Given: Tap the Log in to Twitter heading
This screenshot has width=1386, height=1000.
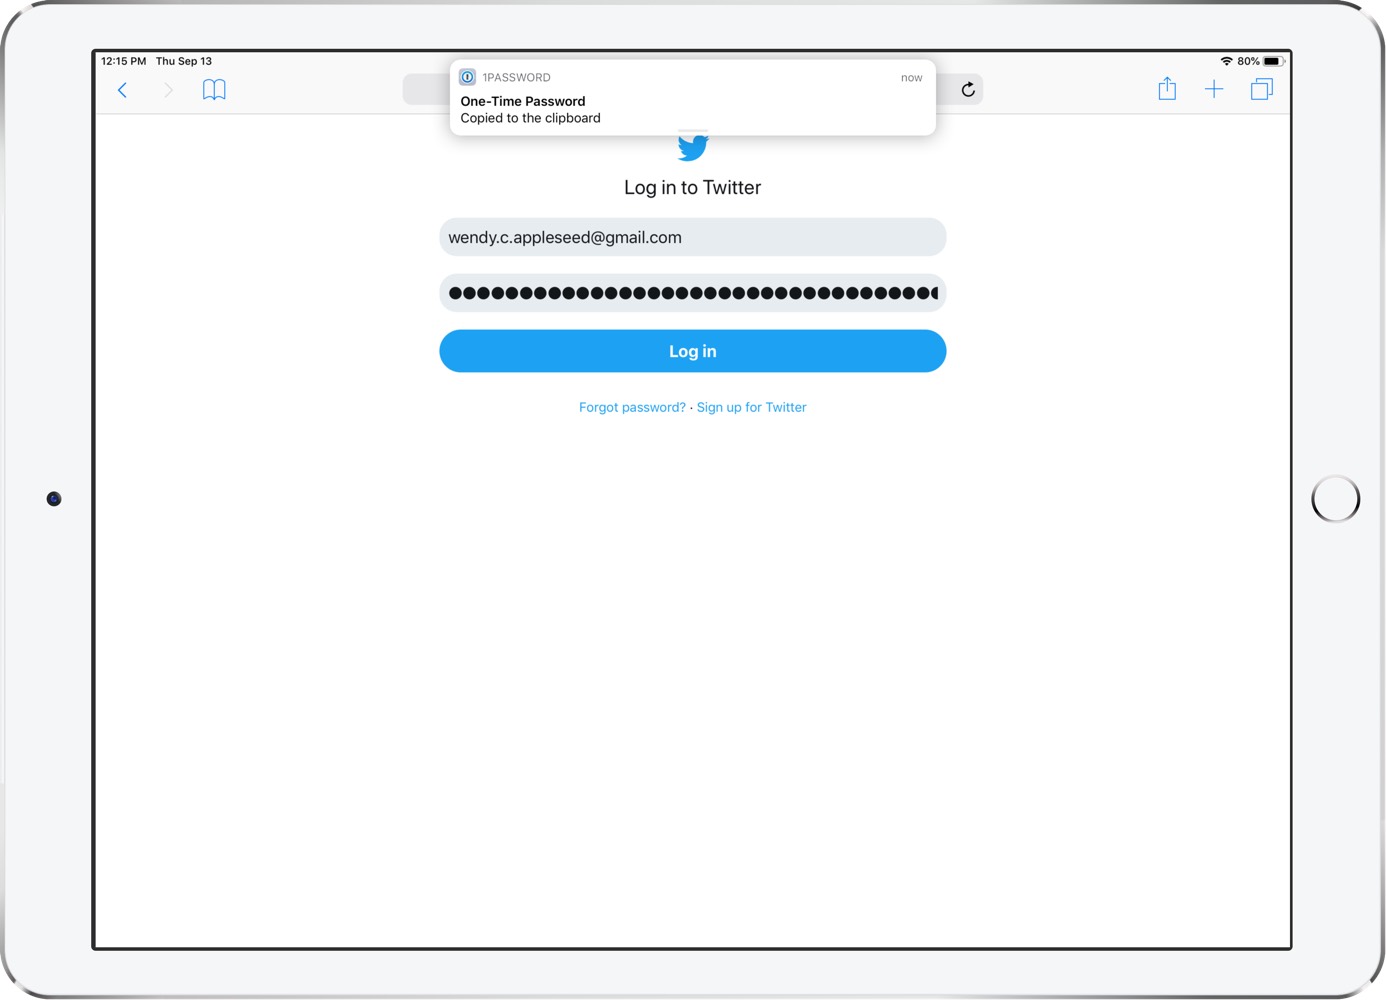Looking at the screenshot, I should [x=693, y=188].
